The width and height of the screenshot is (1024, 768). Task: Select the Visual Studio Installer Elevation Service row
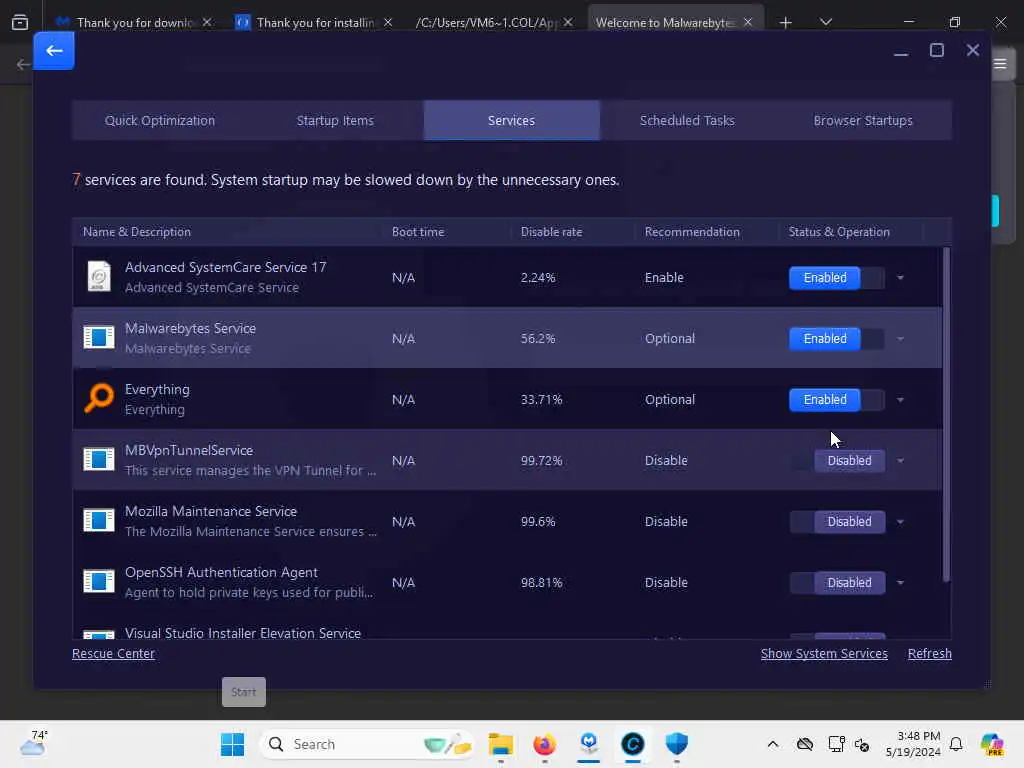tap(507, 630)
